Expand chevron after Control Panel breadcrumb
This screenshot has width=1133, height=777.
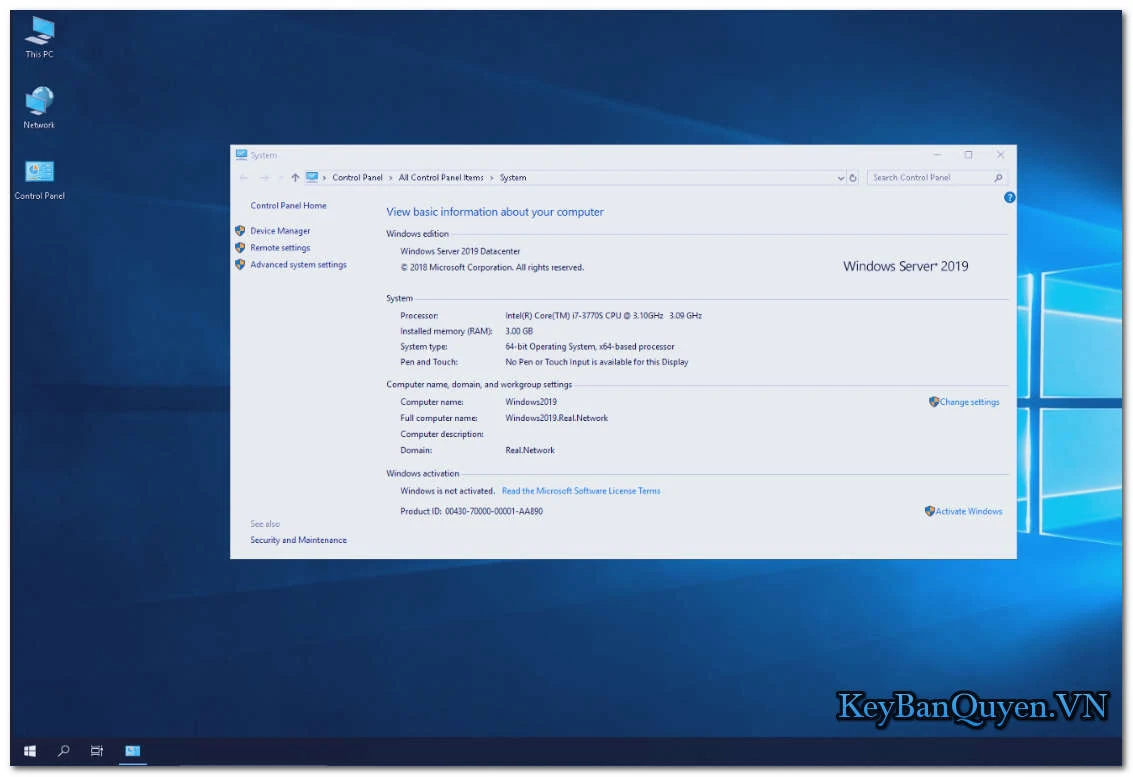(x=391, y=178)
